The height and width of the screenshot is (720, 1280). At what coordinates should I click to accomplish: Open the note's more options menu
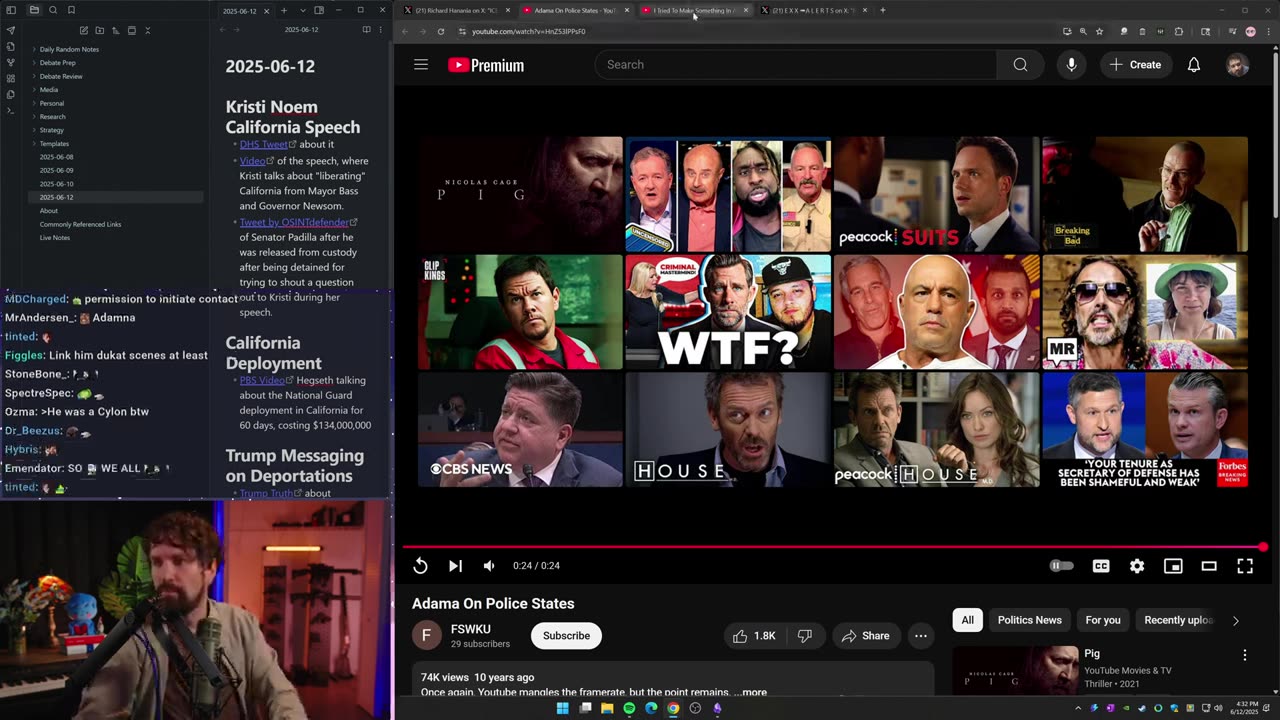pos(381,30)
